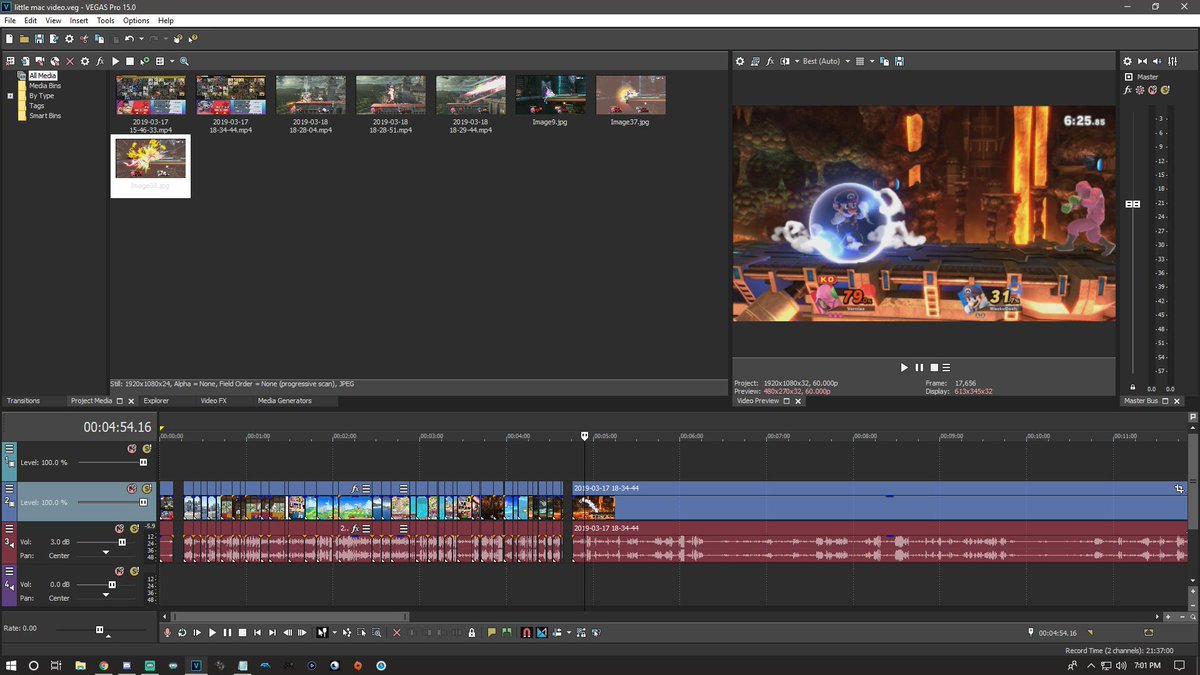Open the Project Media views dropdown arrow
Image resolution: width=1200 pixels, height=675 pixels.
172,61
